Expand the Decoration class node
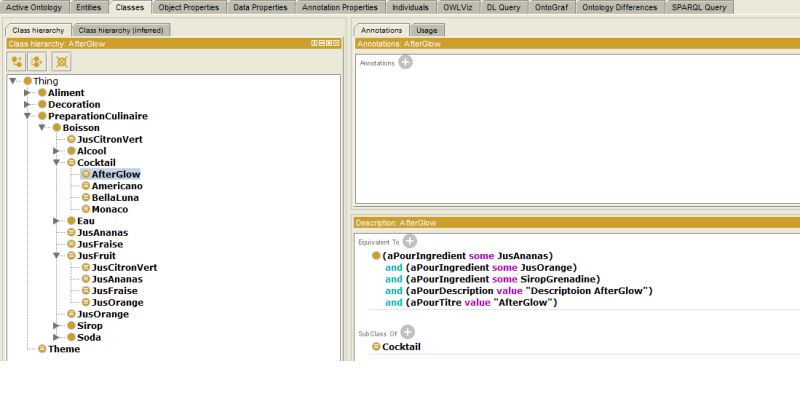This screenshot has height=420, width=800. point(28,104)
